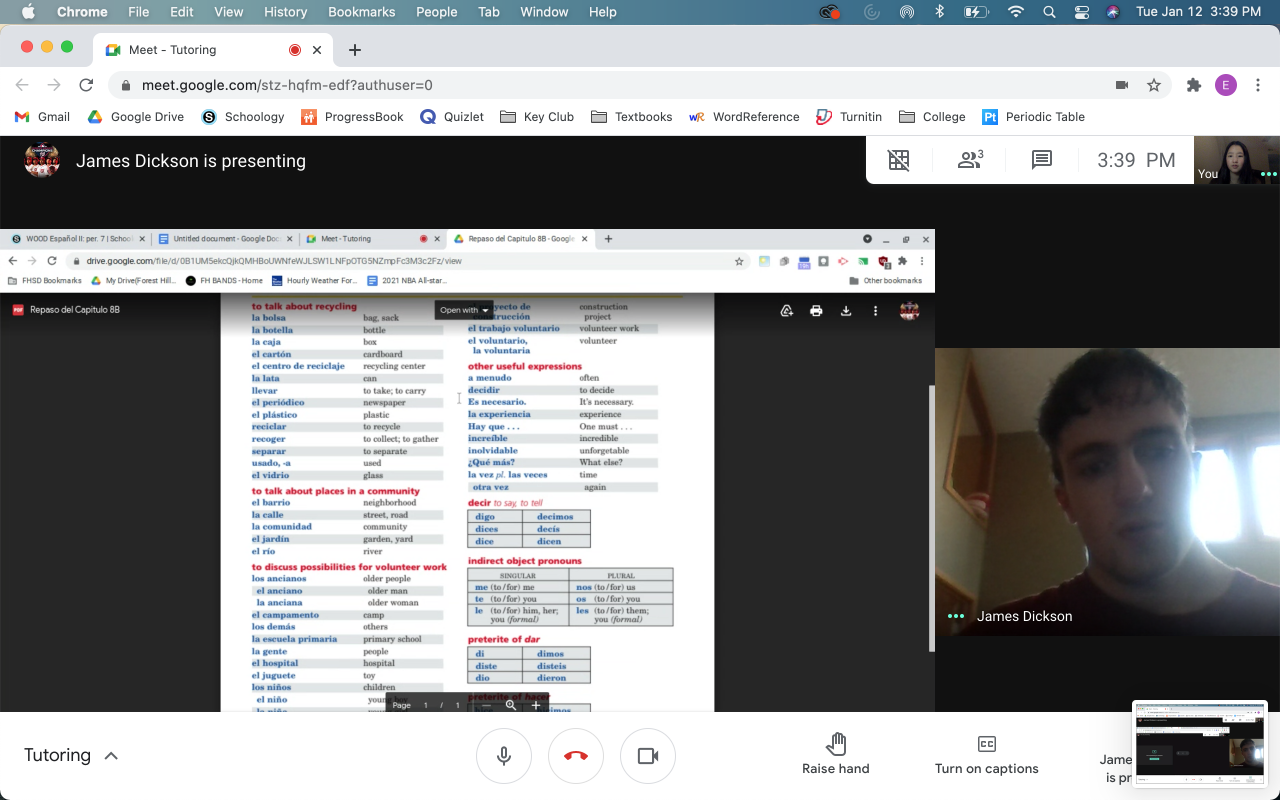Mute the microphone in Meet
The height and width of the screenshot is (800, 1280).
coord(504,756)
